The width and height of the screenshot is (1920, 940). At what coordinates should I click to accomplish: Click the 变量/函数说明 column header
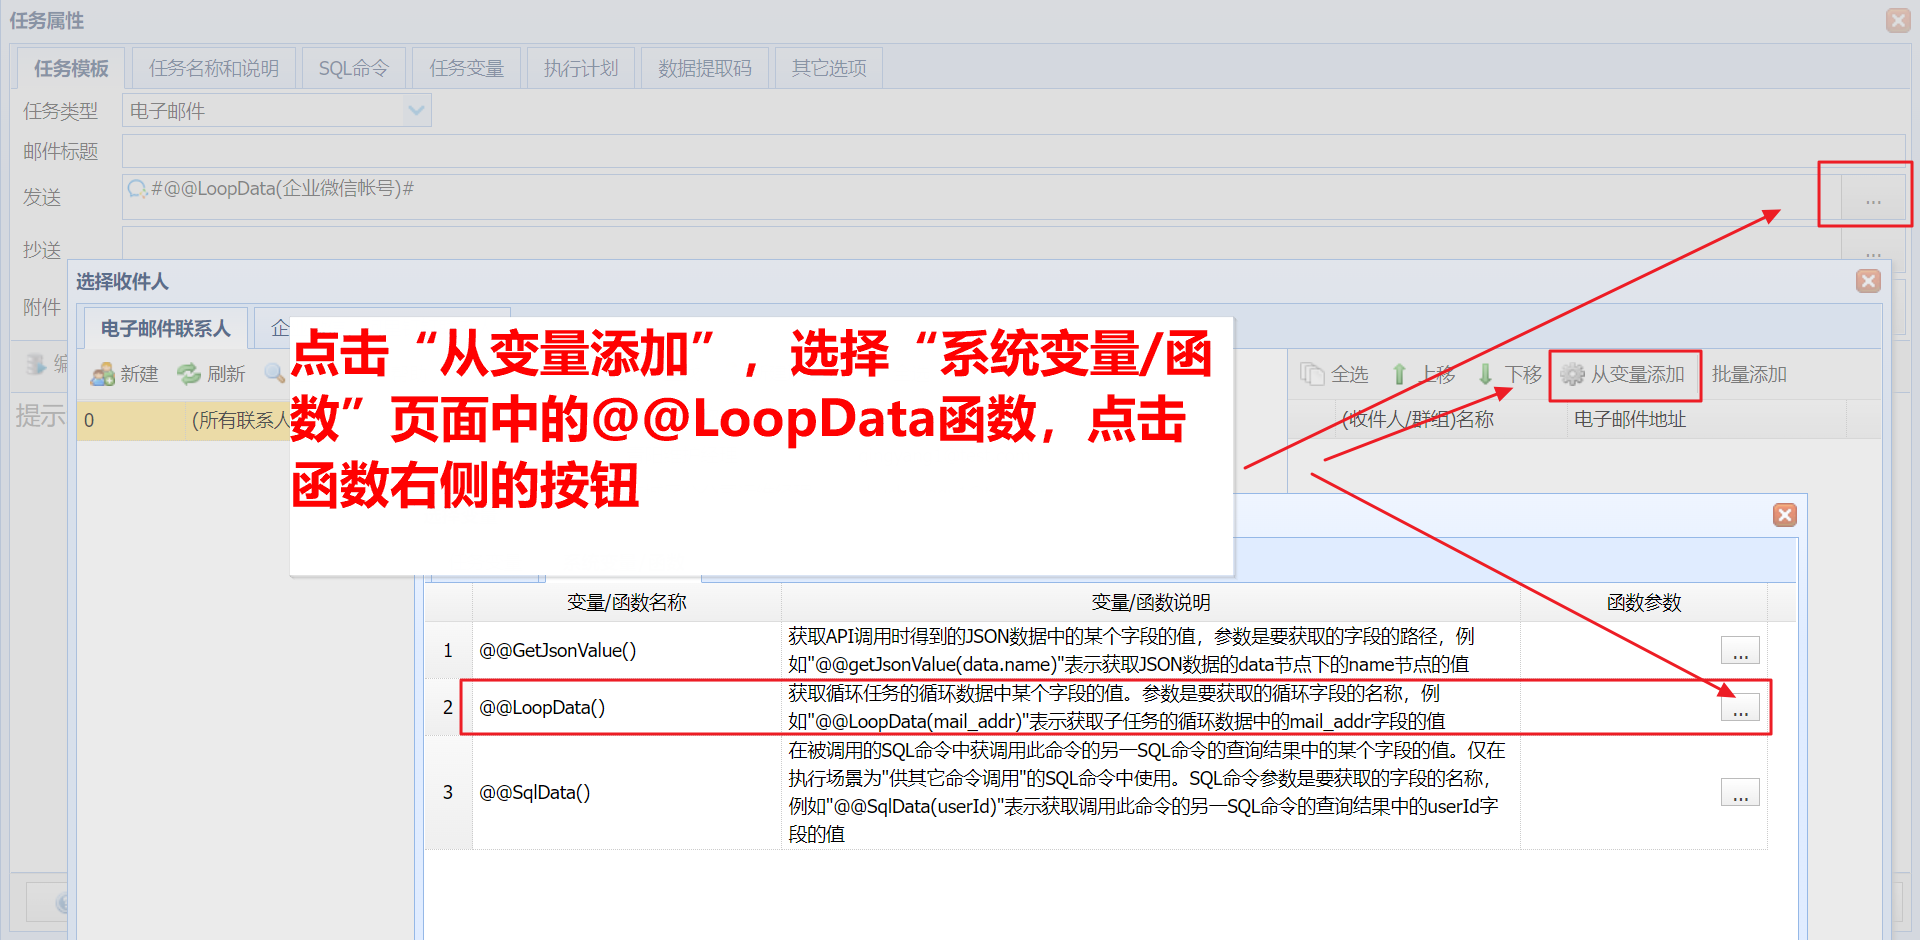pos(1151,602)
